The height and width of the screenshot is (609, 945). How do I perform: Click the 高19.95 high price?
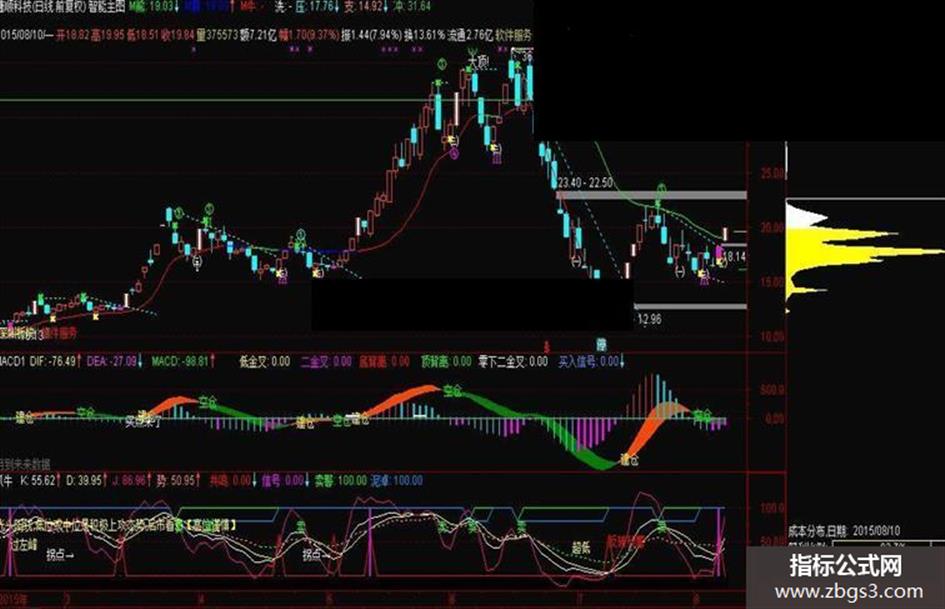pyautogui.click(x=107, y=35)
